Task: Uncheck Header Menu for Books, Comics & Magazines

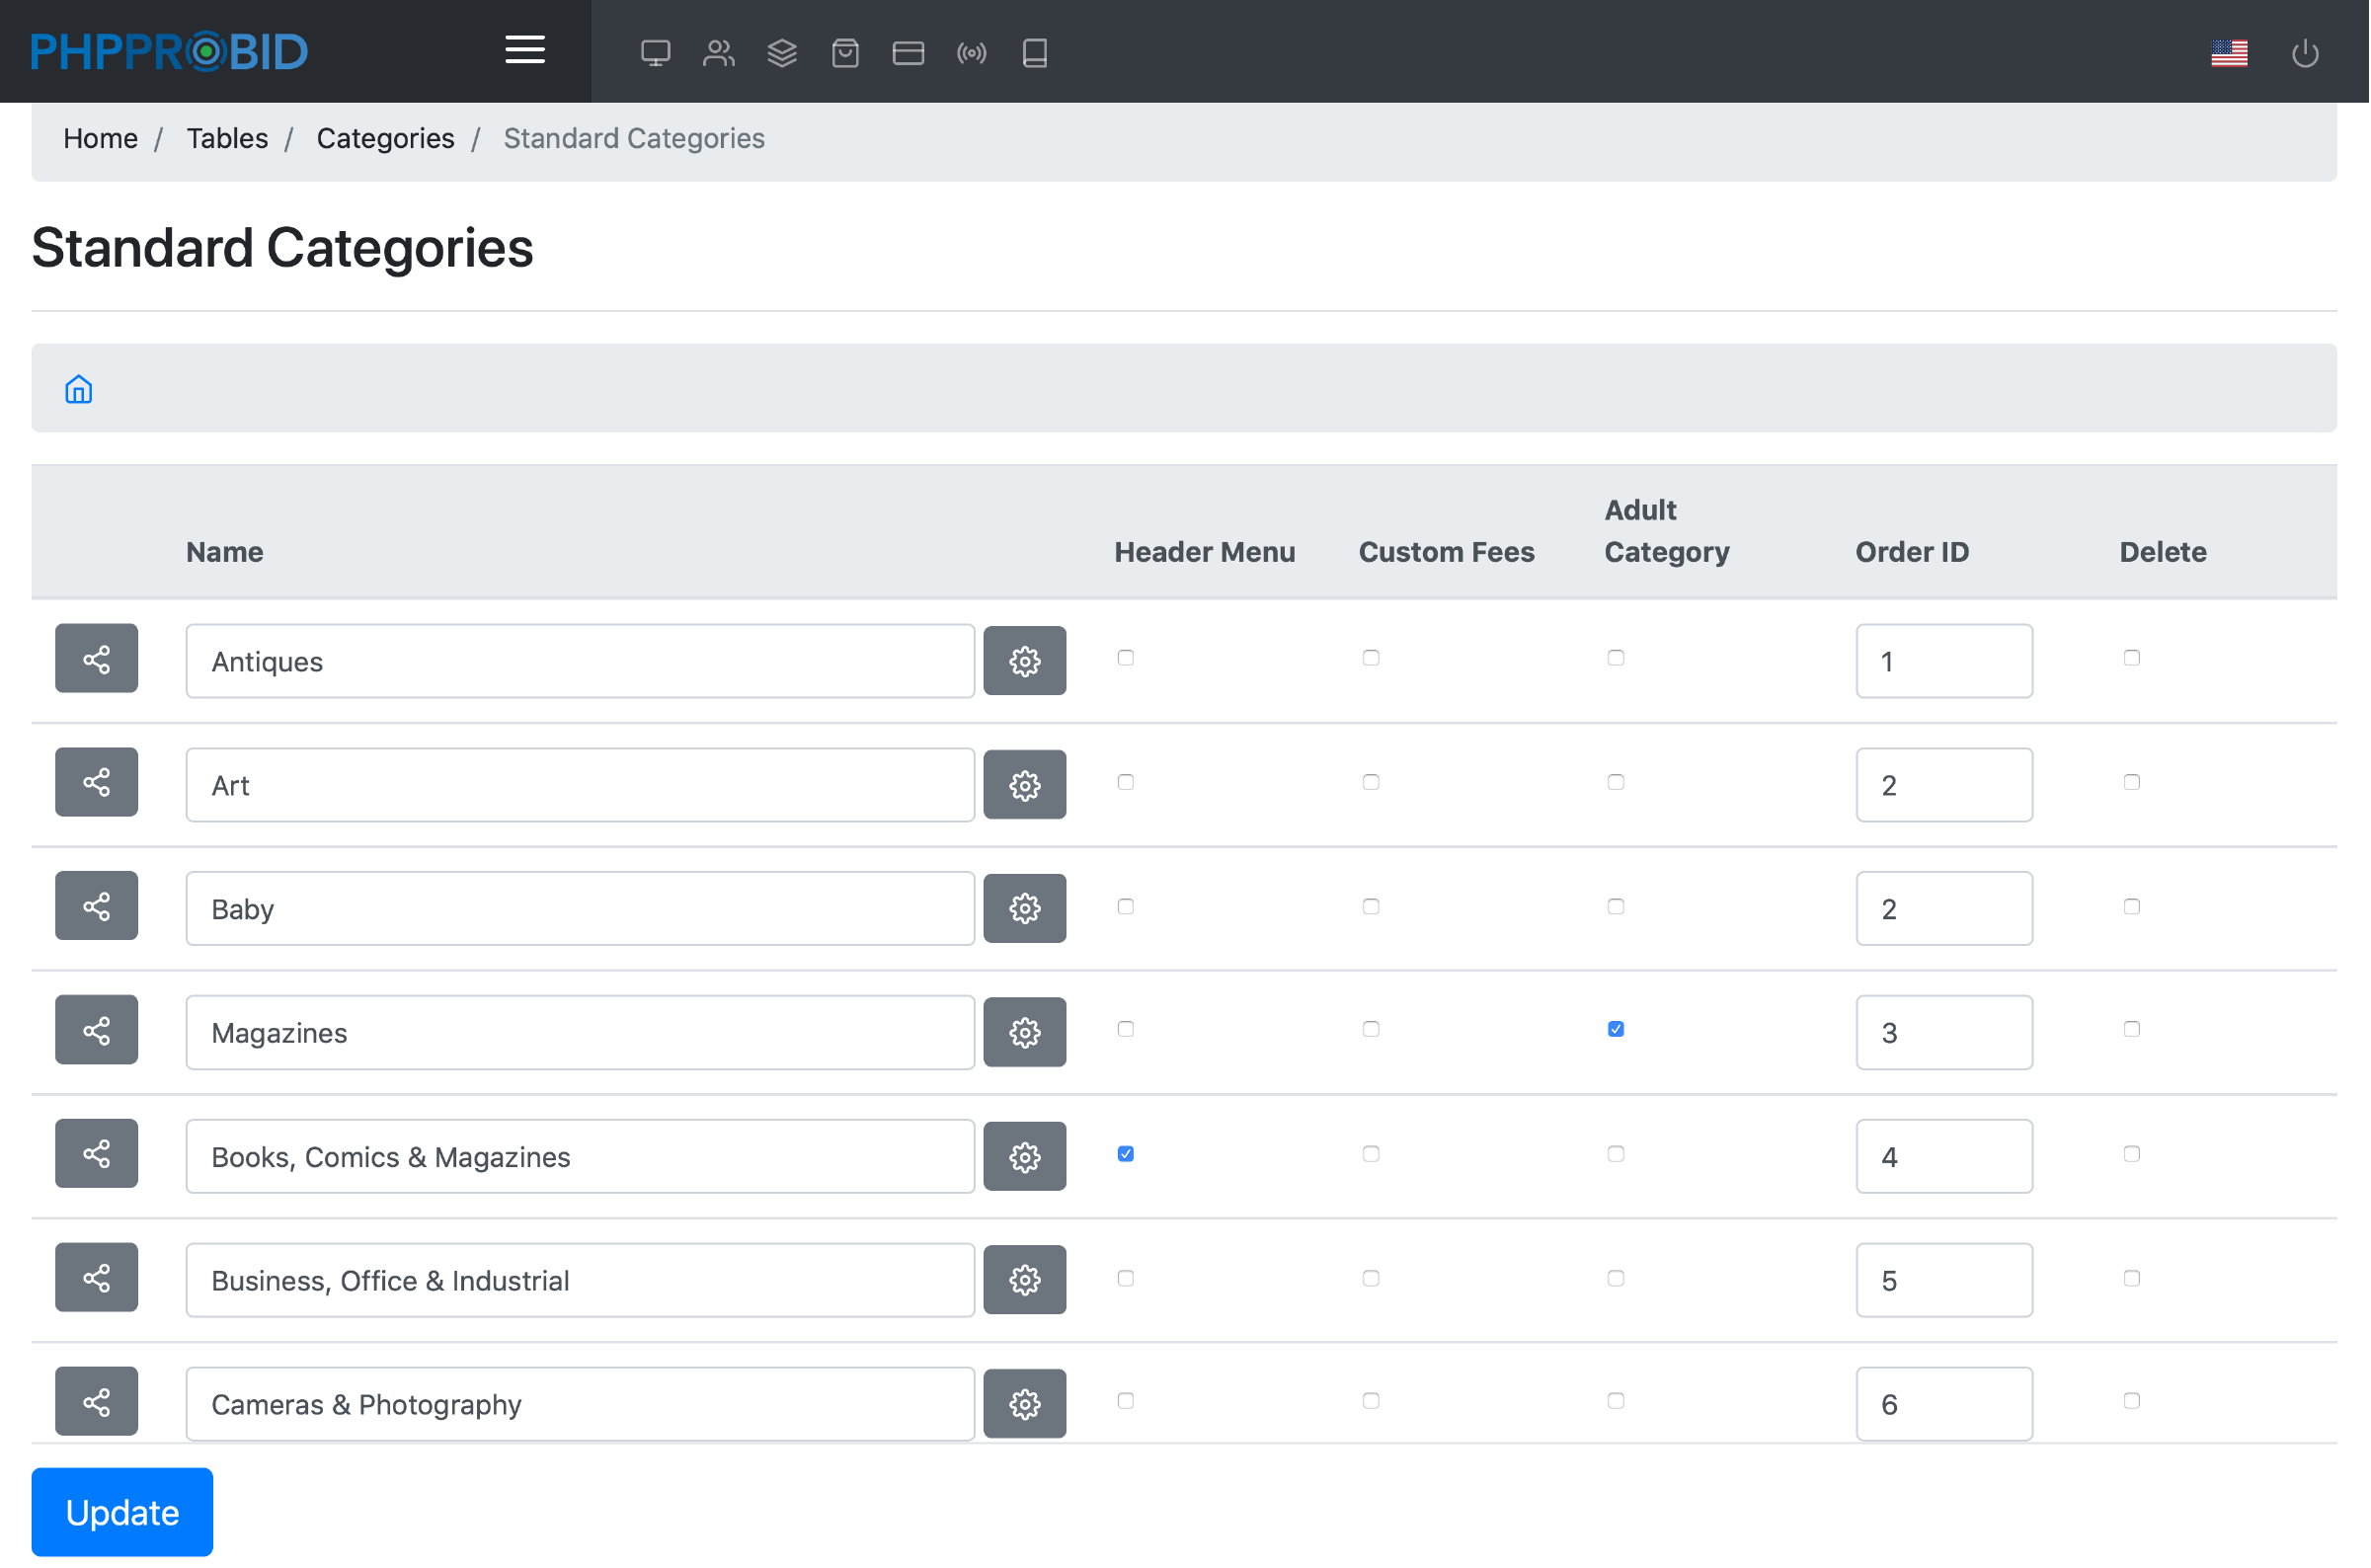Action: pyautogui.click(x=1126, y=1154)
